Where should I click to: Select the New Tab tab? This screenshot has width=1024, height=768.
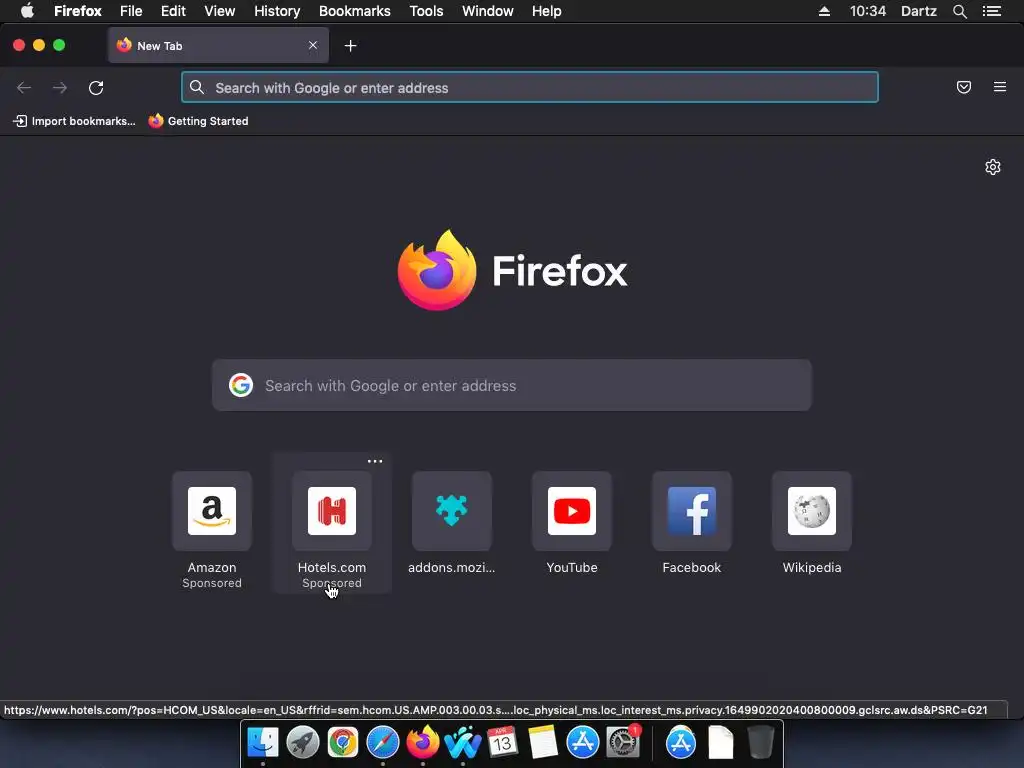coord(218,46)
